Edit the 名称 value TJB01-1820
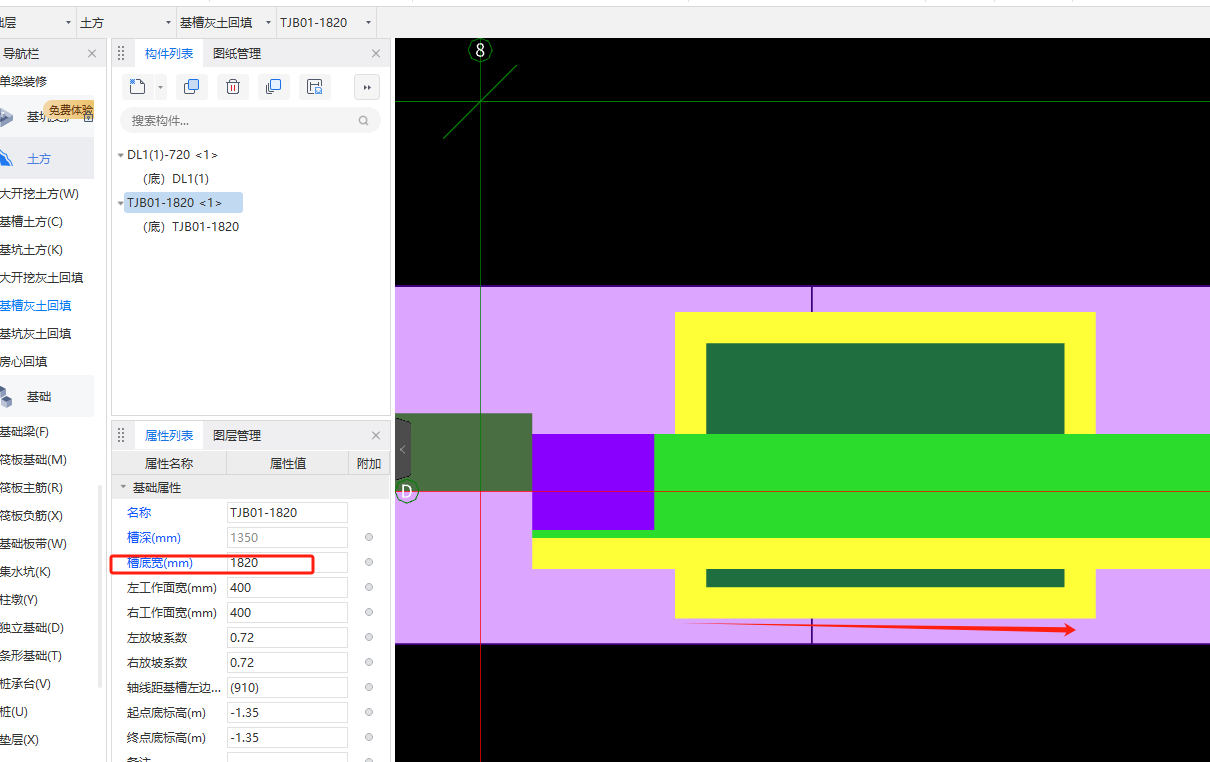Screen dimensions: 1210x762 pyautogui.click(x=287, y=512)
